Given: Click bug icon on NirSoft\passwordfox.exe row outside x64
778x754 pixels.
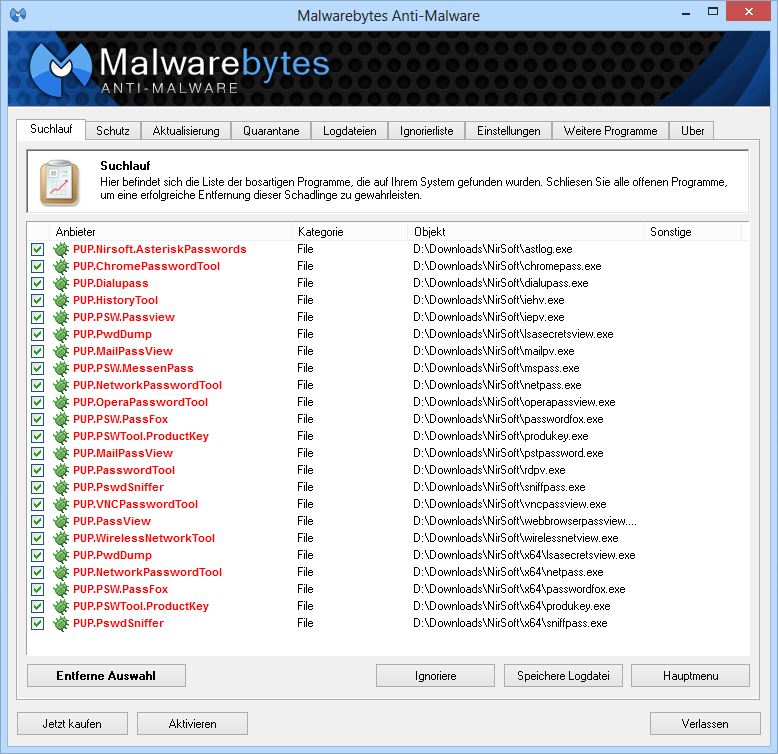Looking at the screenshot, I should pos(61,419).
